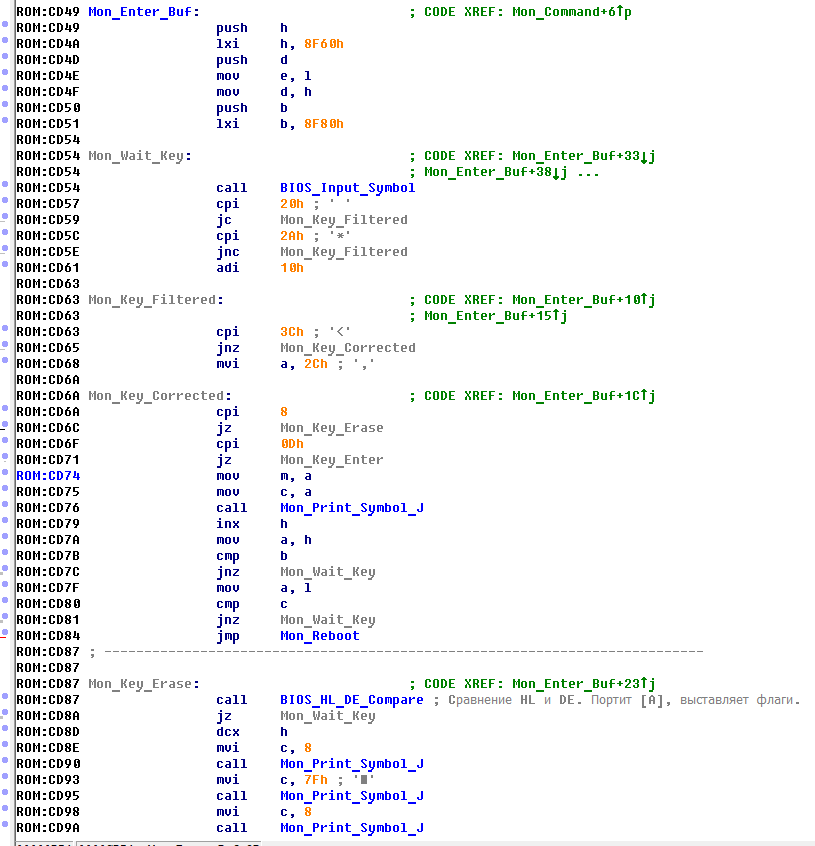This screenshot has height=846, width=815.
Task: Click the highlighted ROM:CD74 address
Action: click(48, 476)
